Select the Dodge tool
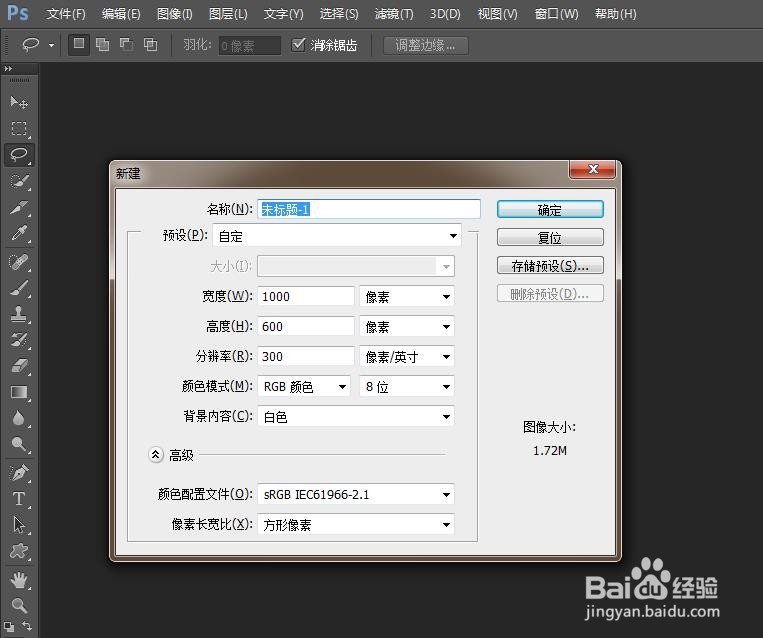This screenshot has height=638, width=763. [x=19, y=444]
